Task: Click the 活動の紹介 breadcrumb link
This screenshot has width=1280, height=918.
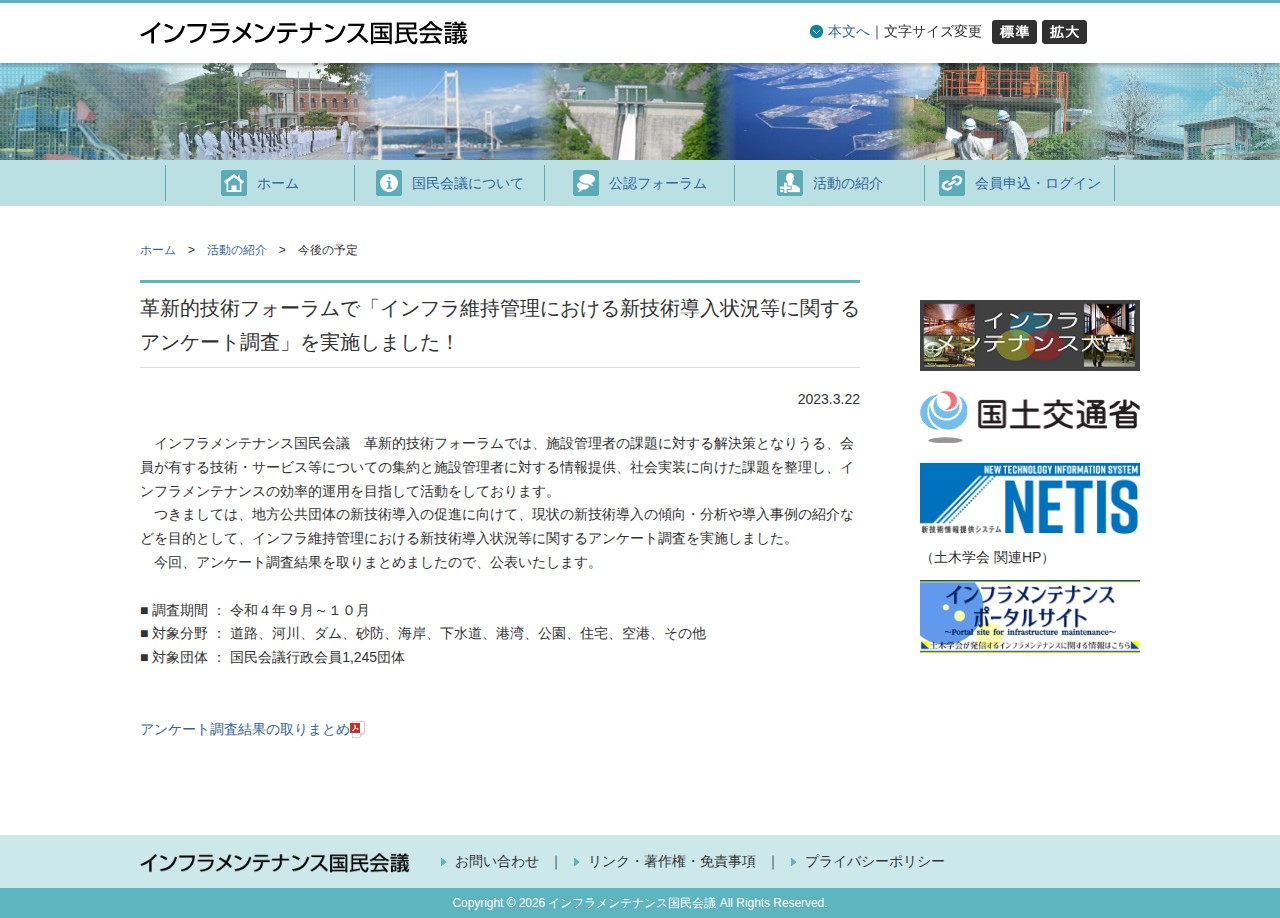Action: 237,250
